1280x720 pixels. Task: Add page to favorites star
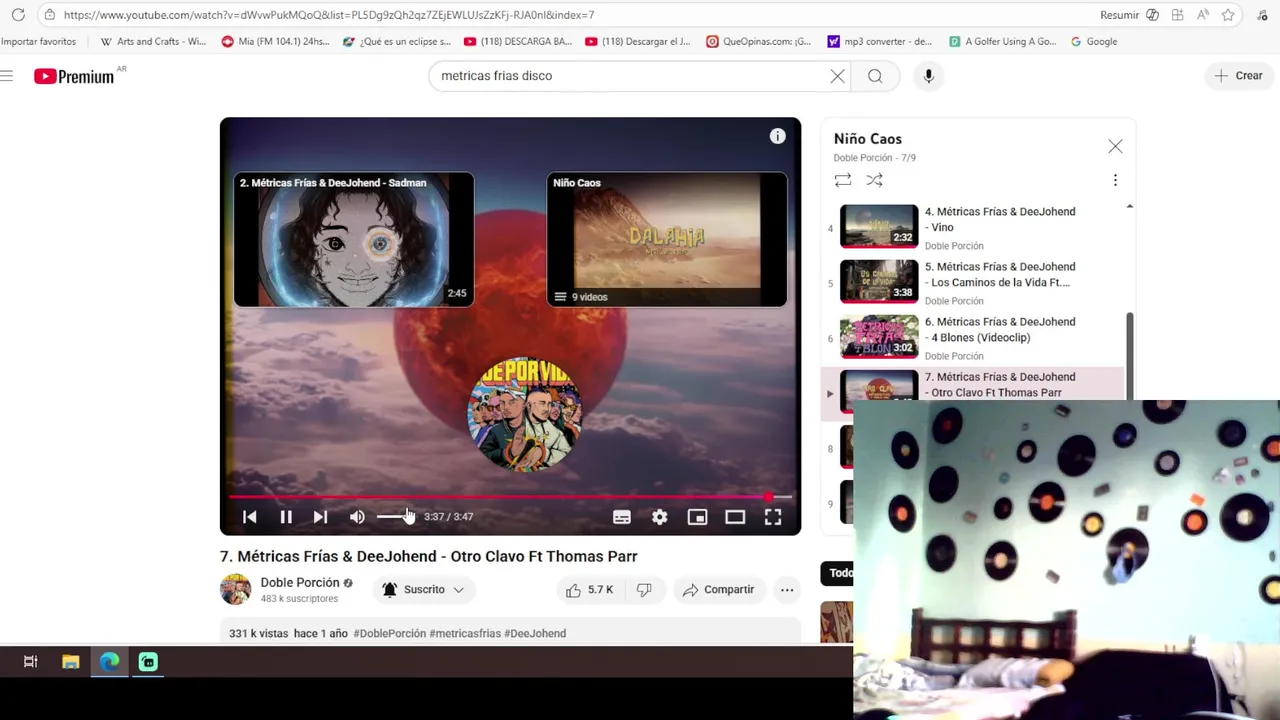coord(1228,15)
